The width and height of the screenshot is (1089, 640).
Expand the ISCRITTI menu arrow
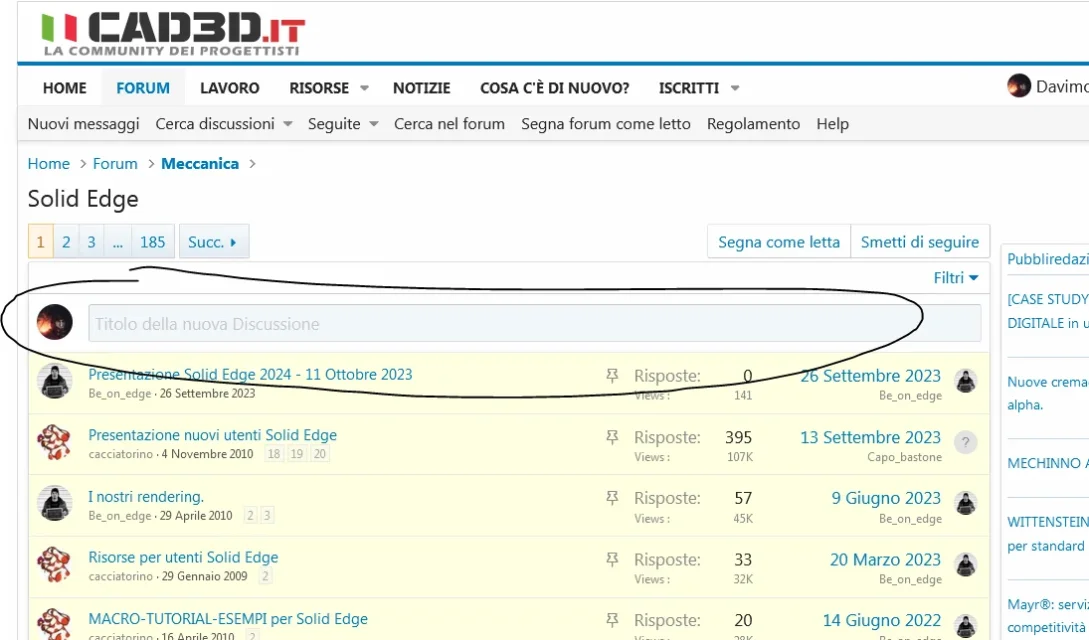pos(735,88)
